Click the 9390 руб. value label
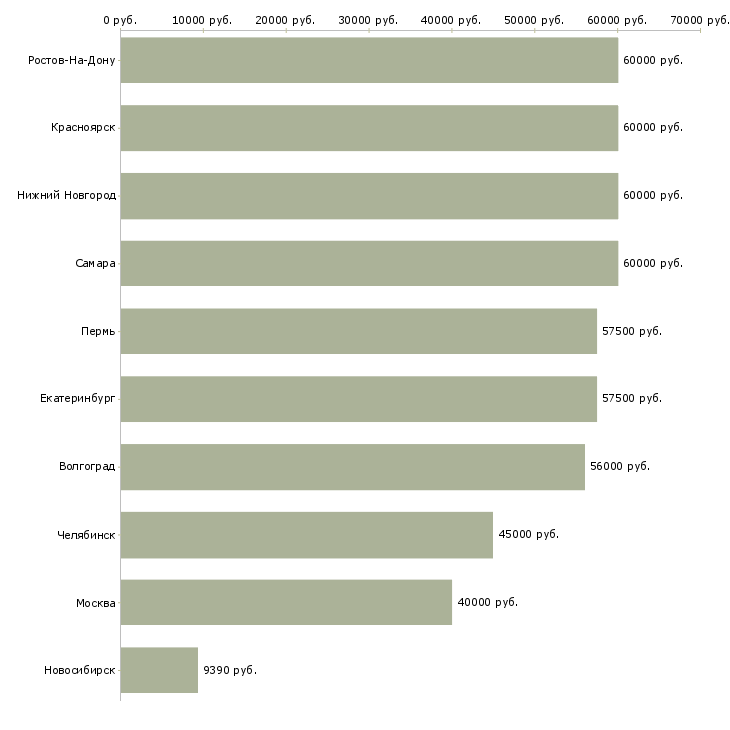730x730 pixels. [x=230, y=670]
